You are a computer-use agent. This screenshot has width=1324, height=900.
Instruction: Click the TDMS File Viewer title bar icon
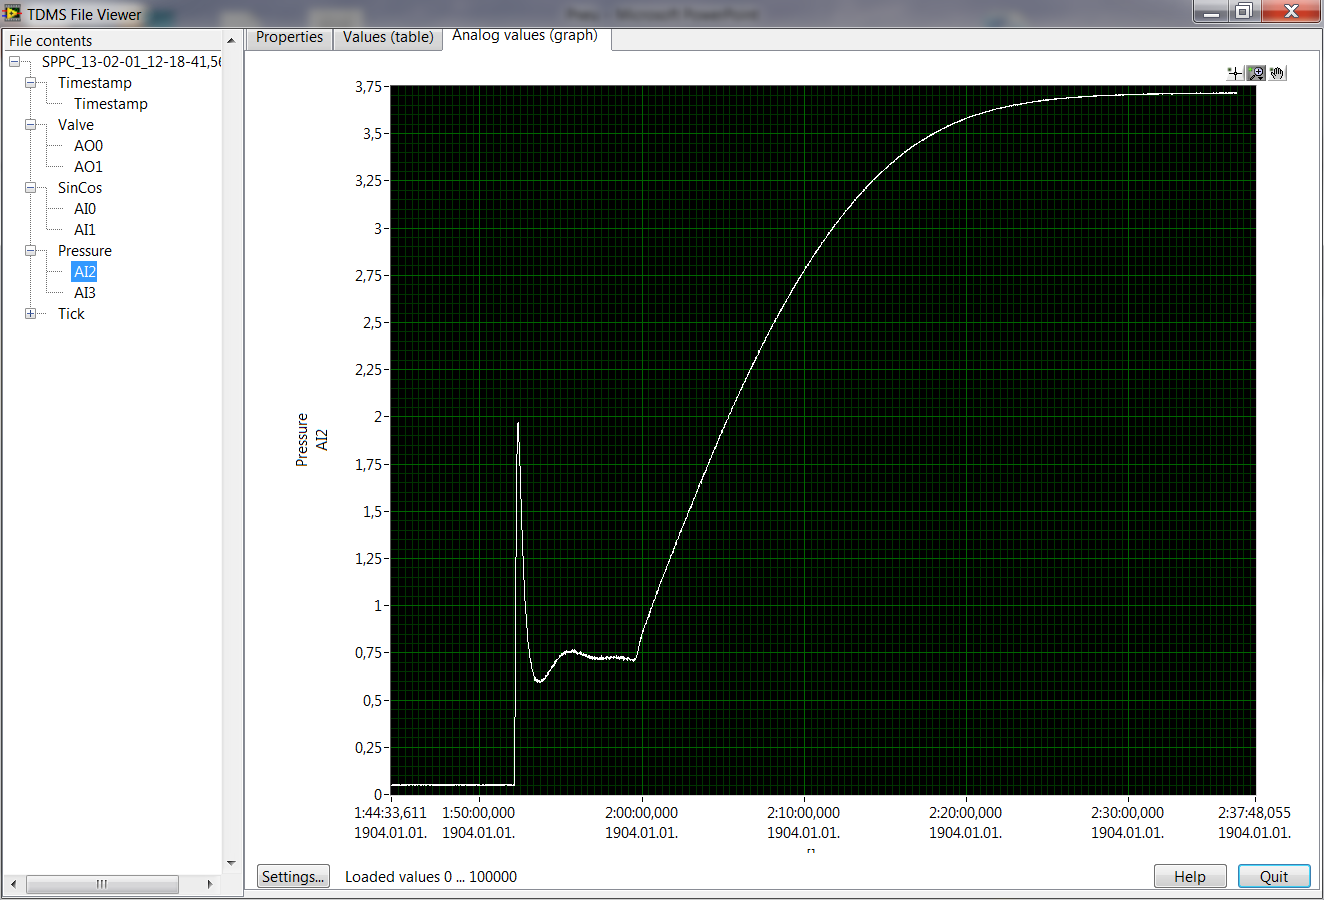pyautogui.click(x=12, y=13)
